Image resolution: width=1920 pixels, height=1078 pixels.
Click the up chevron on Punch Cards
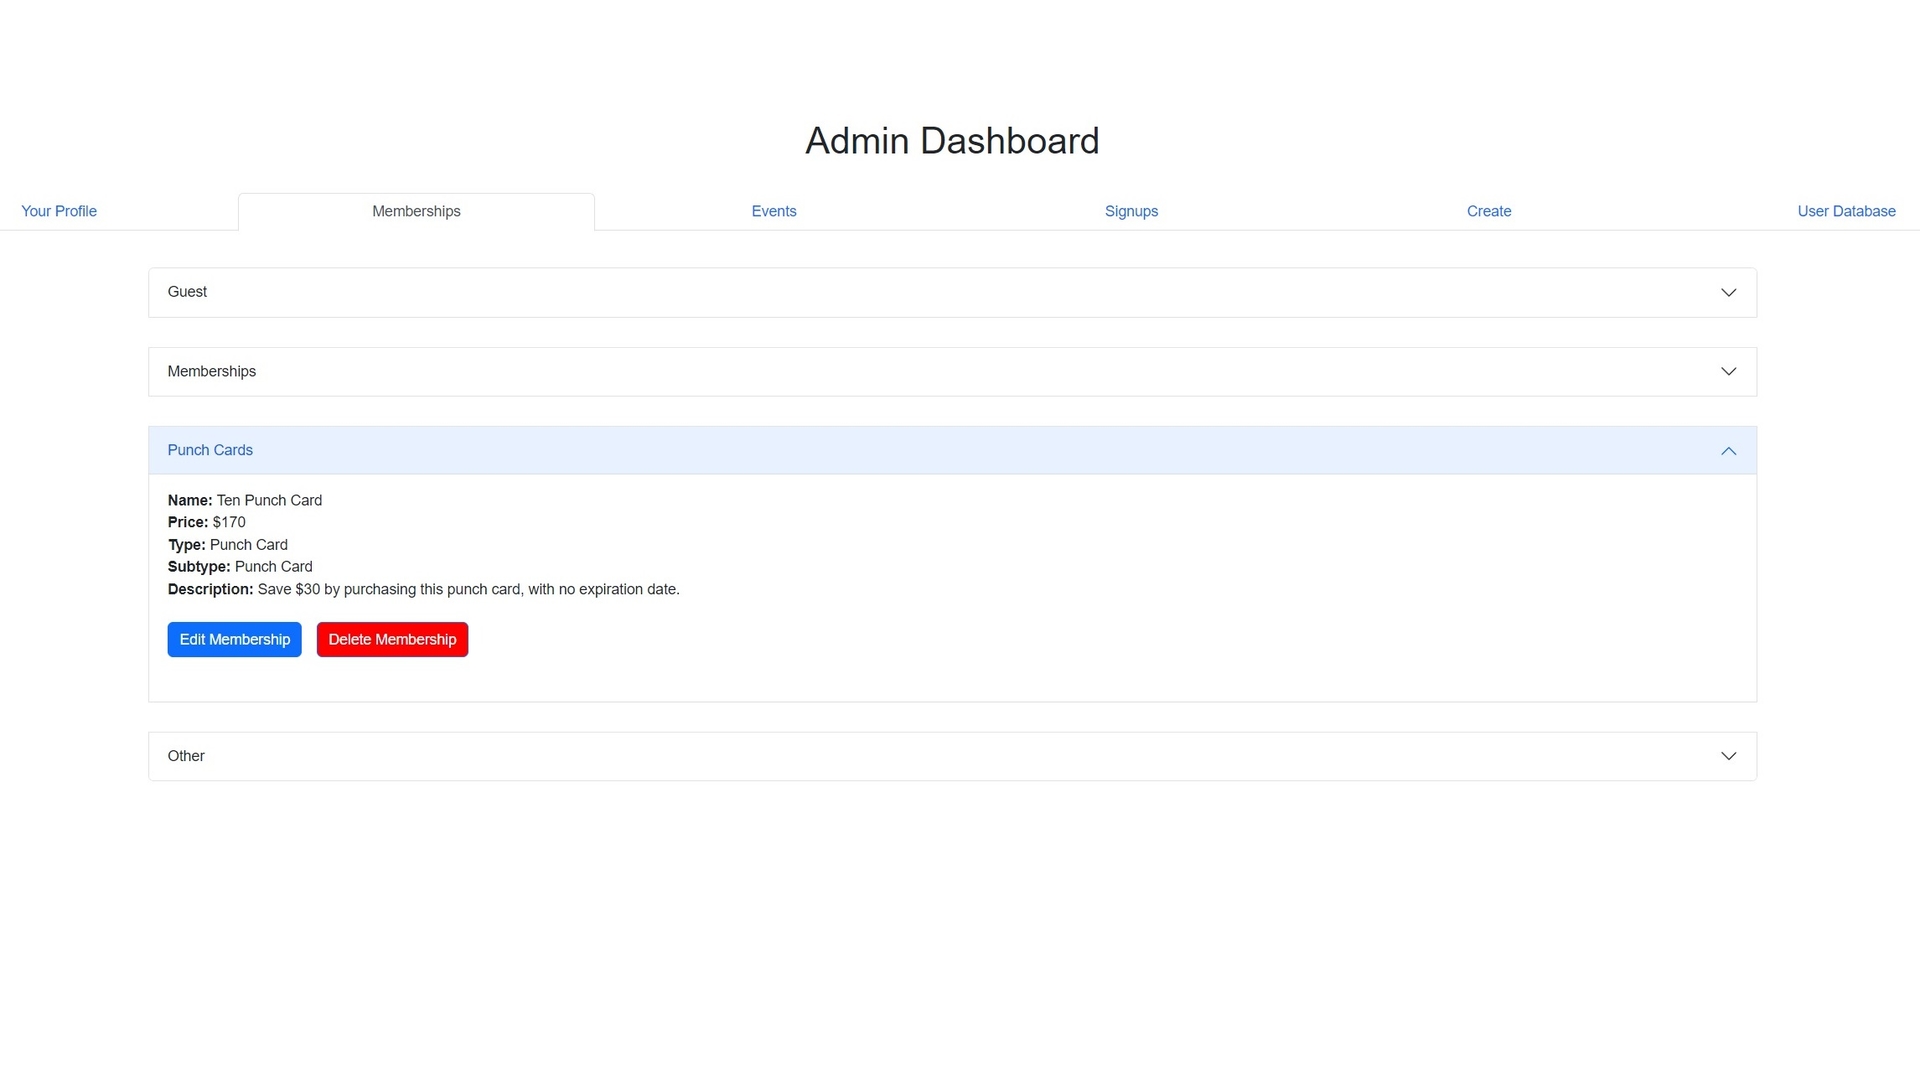tap(1728, 451)
